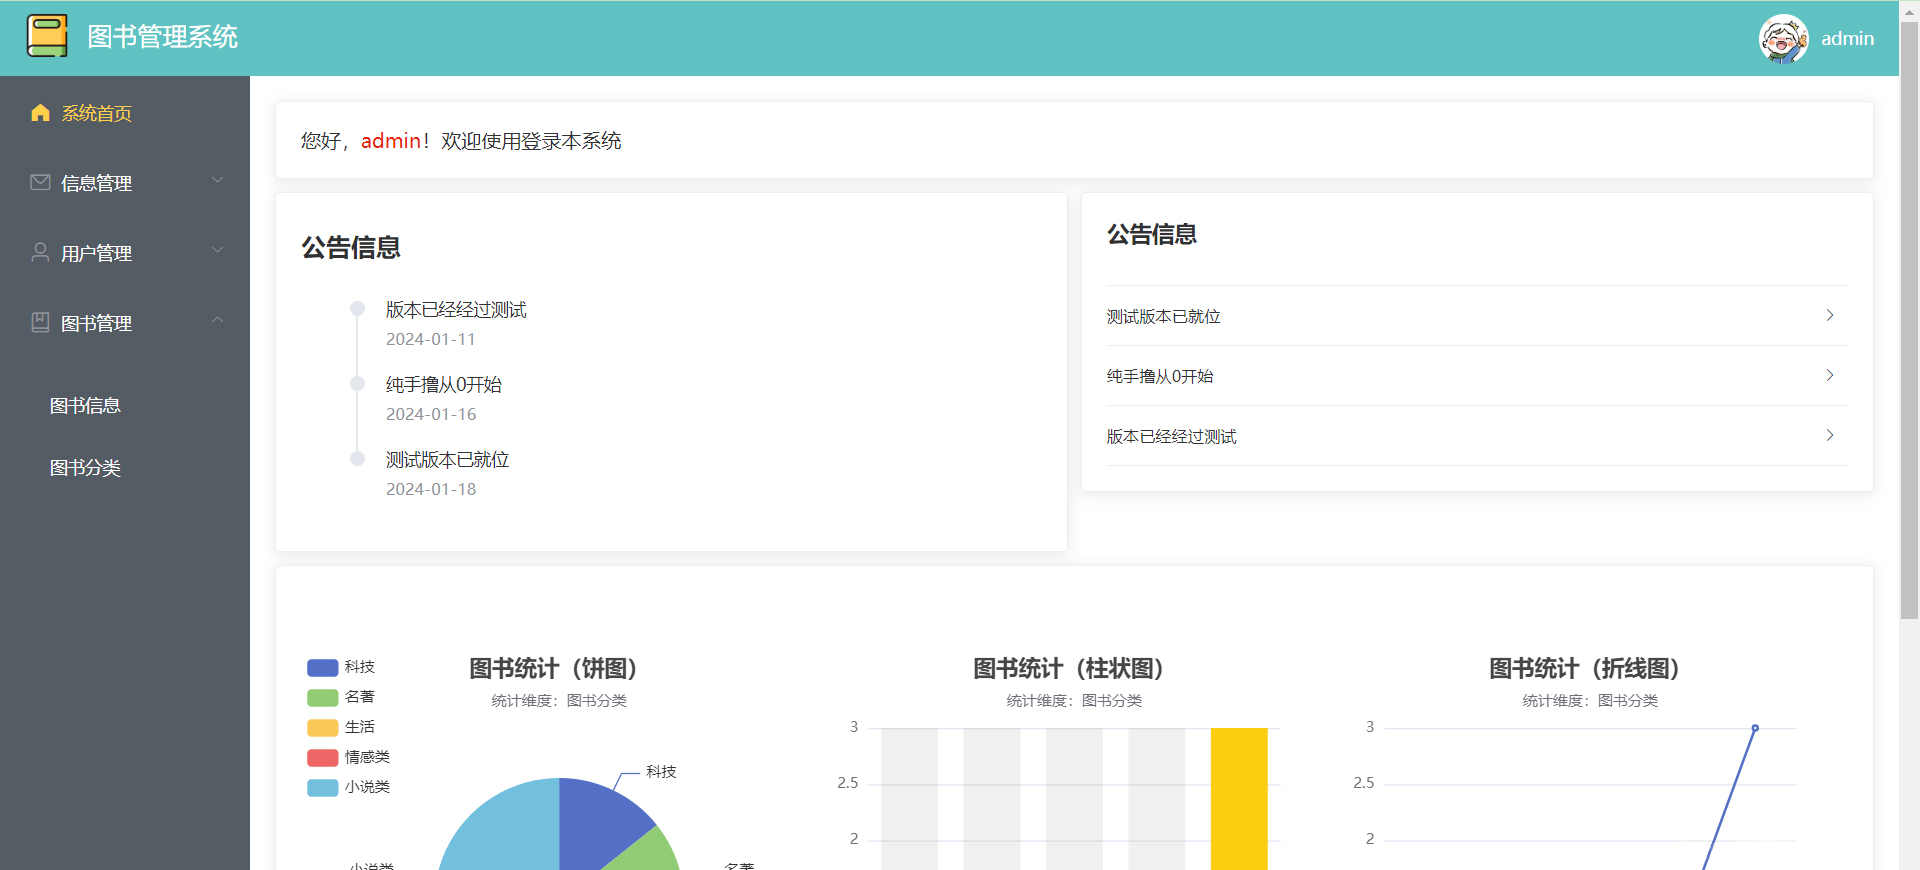Click the admin username in header
1920x870 pixels.
[1847, 38]
